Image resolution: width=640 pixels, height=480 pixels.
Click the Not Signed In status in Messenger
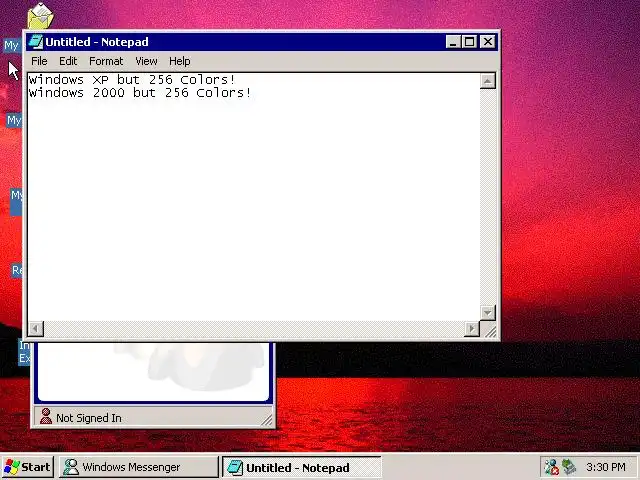pos(89,418)
